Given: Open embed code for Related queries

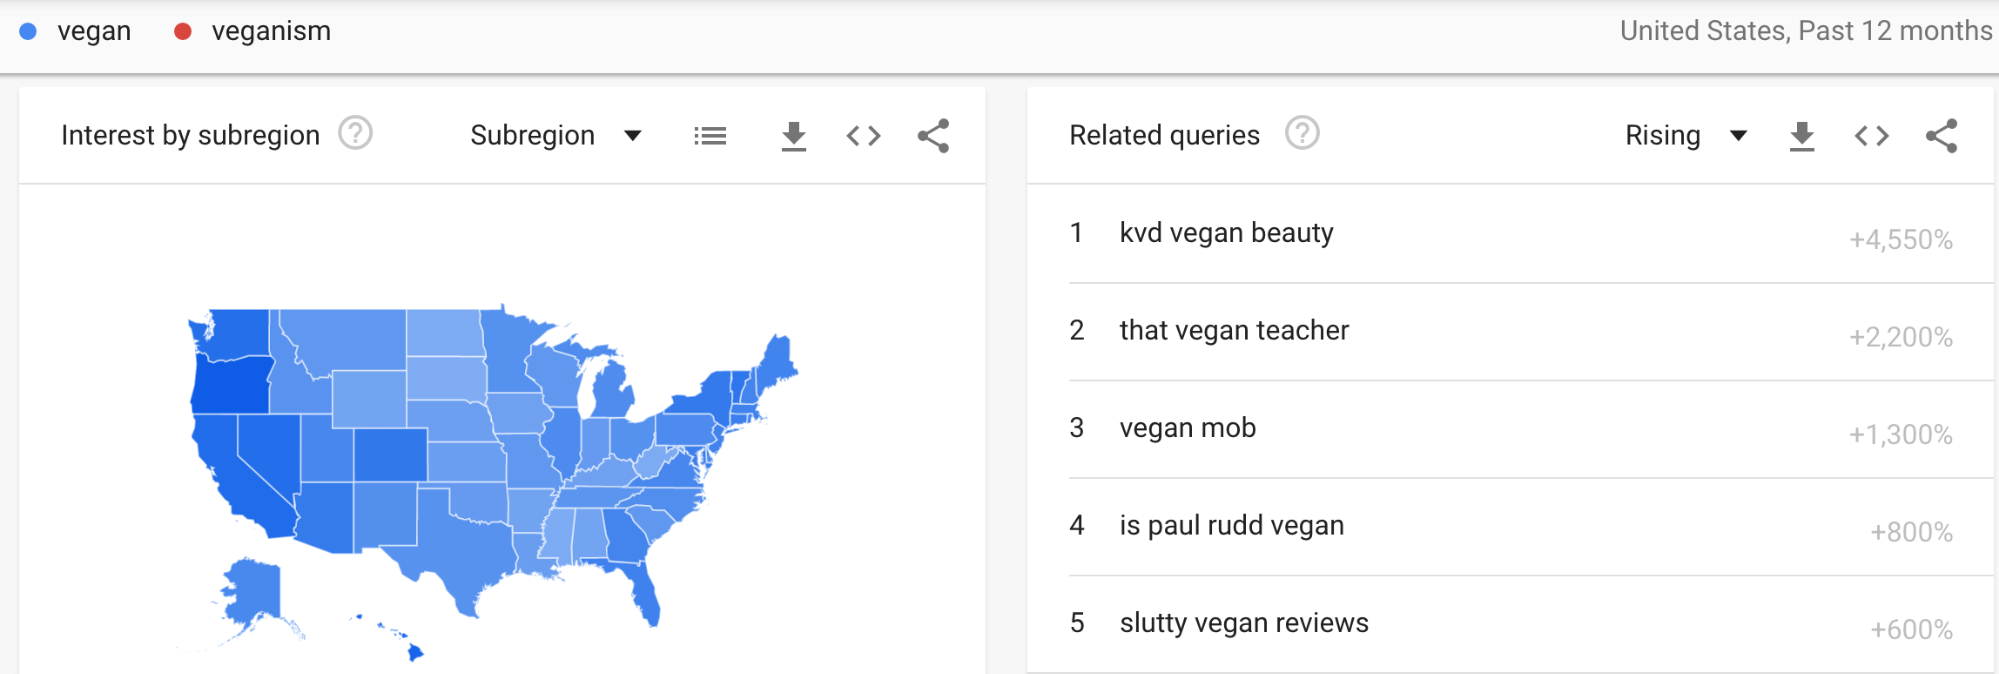Looking at the screenshot, I should click(x=1871, y=136).
